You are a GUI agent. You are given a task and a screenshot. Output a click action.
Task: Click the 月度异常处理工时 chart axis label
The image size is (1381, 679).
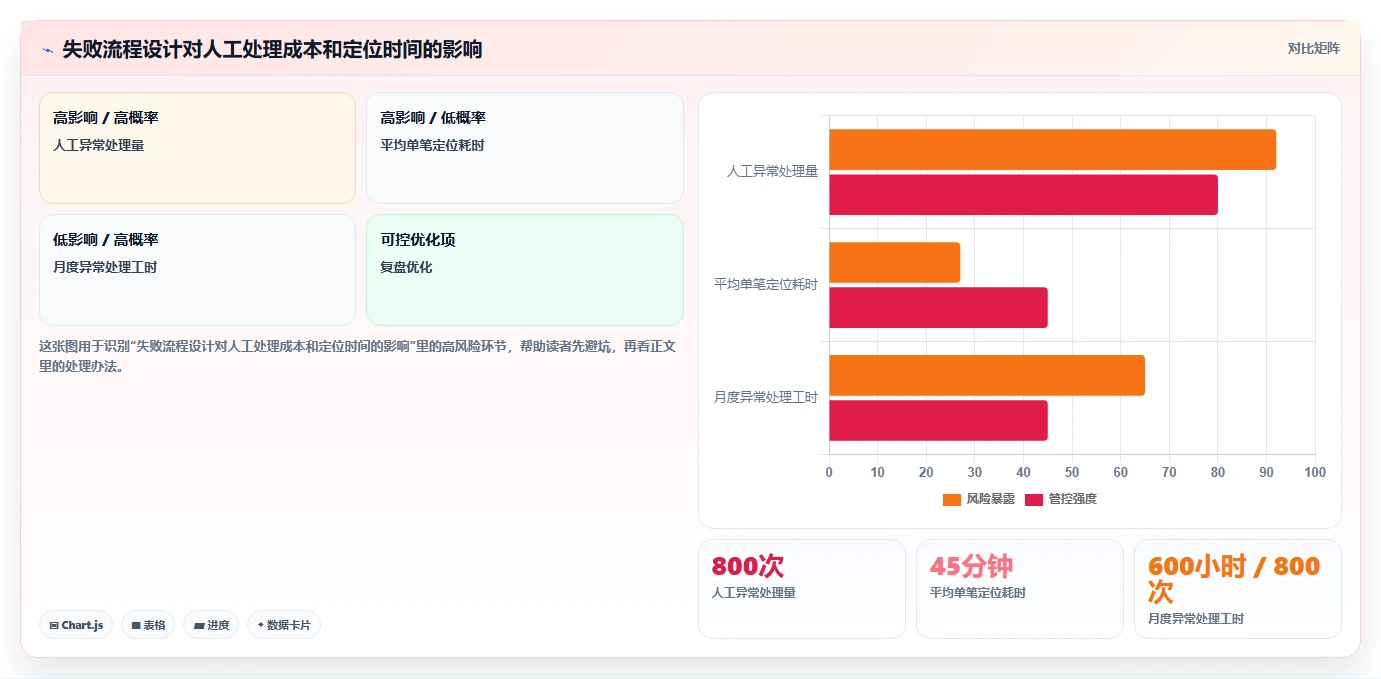point(765,398)
